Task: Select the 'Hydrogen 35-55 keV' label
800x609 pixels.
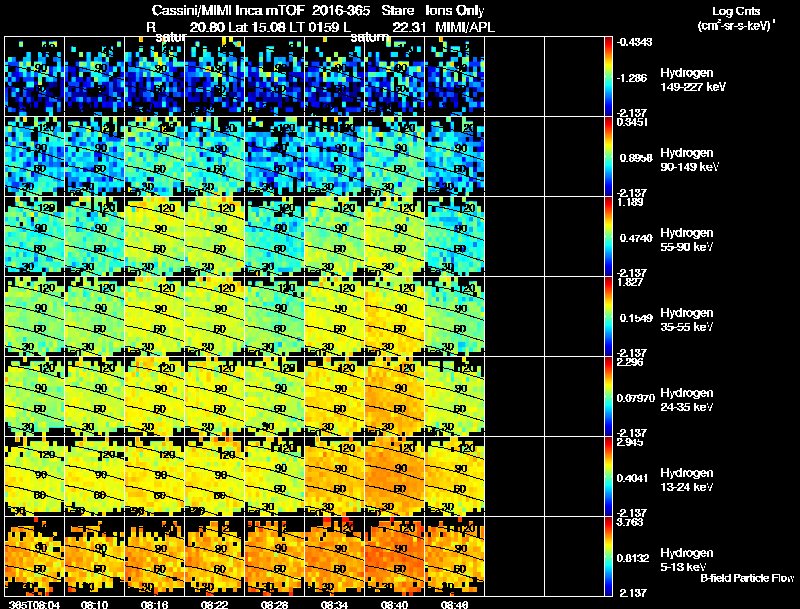Action: [687, 320]
